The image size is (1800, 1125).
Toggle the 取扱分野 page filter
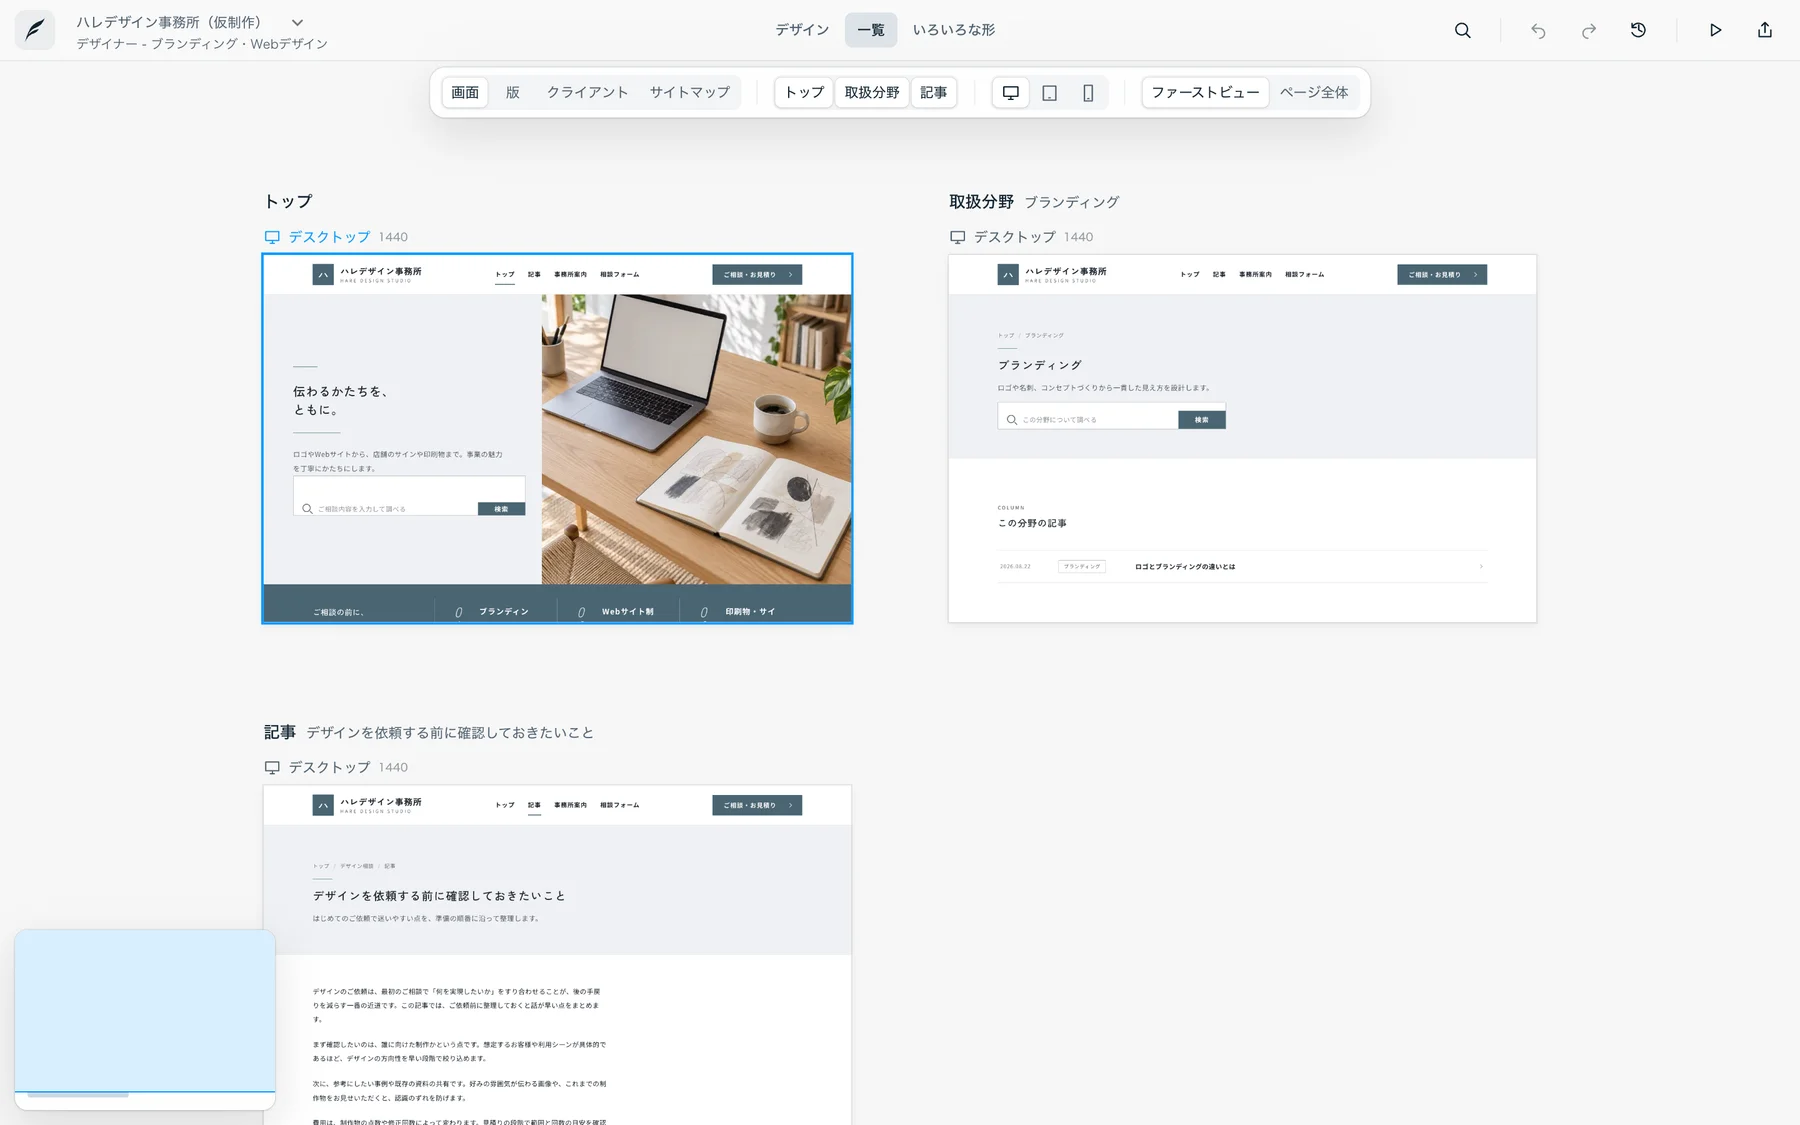pyautogui.click(x=872, y=92)
